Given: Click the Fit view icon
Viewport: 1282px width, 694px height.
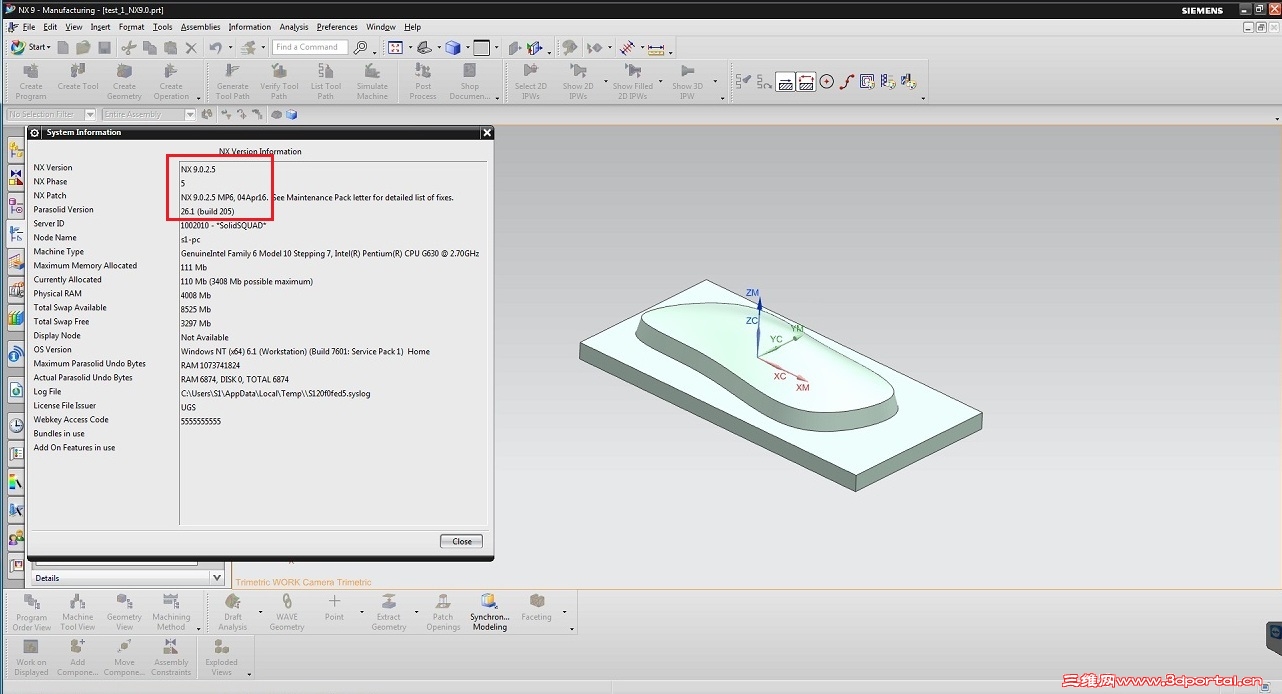Looking at the screenshot, I should [x=395, y=47].
